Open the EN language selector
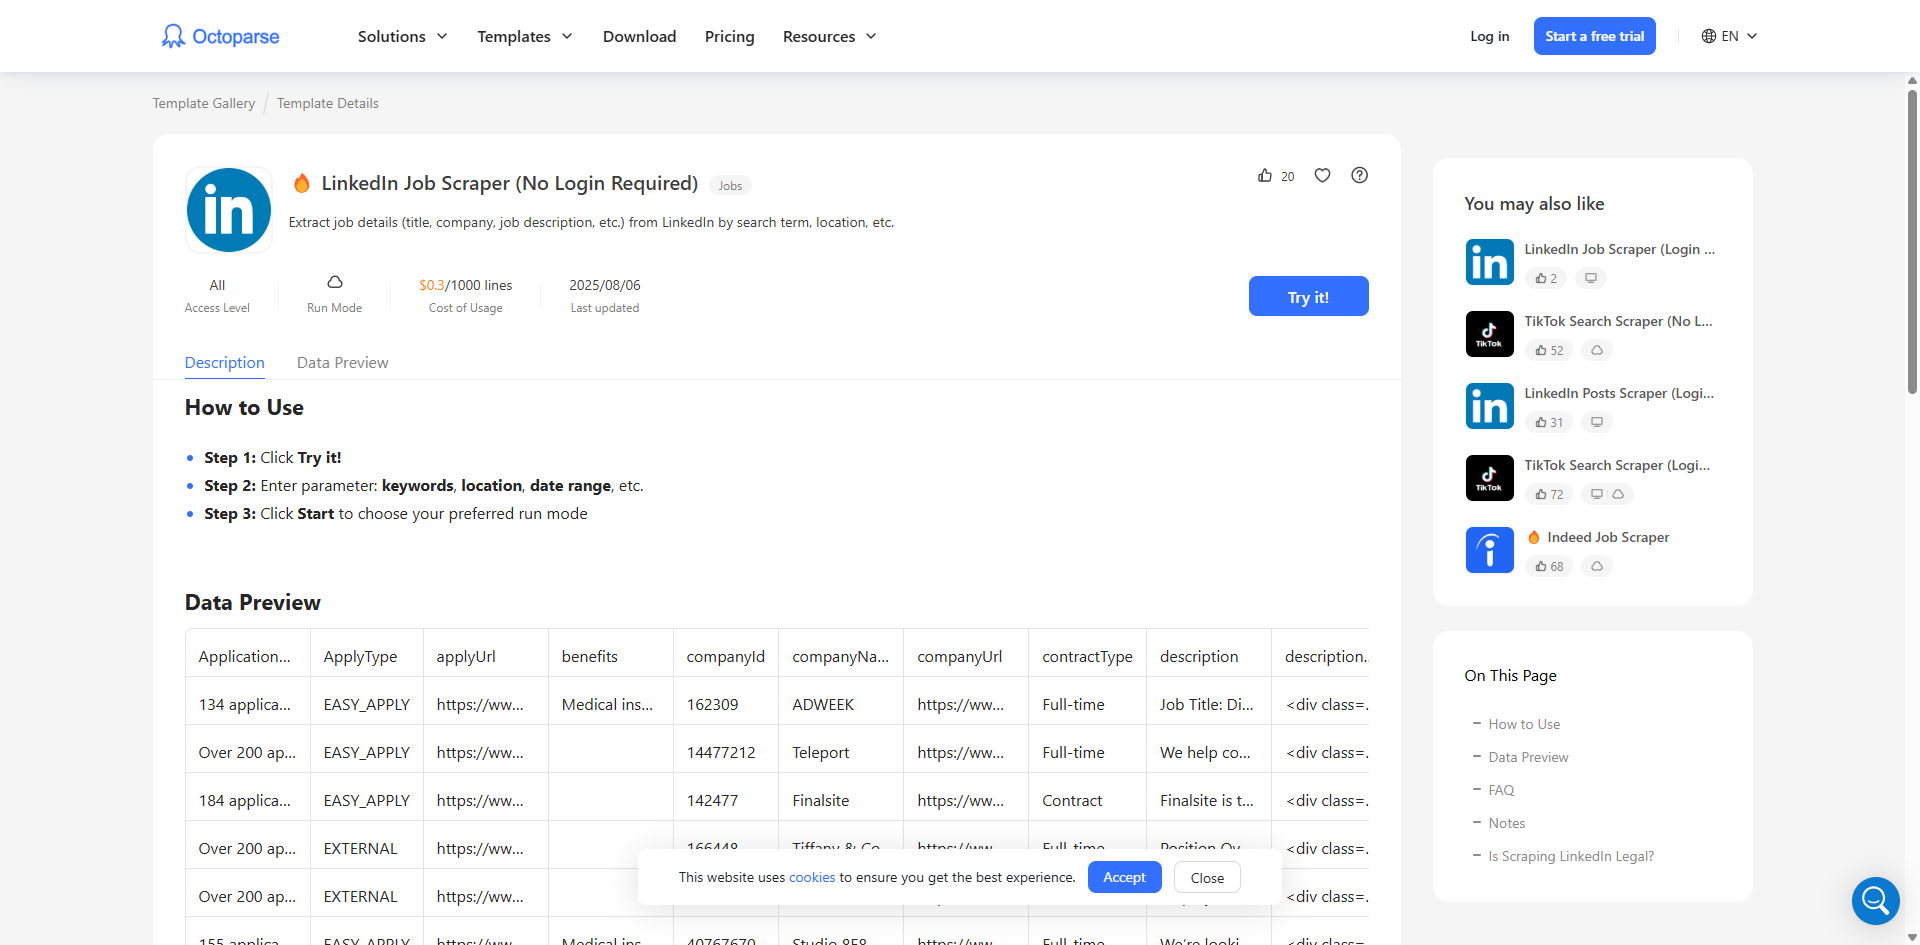The width and height of the screenshot is (1920, 945). pos(1729,37)
